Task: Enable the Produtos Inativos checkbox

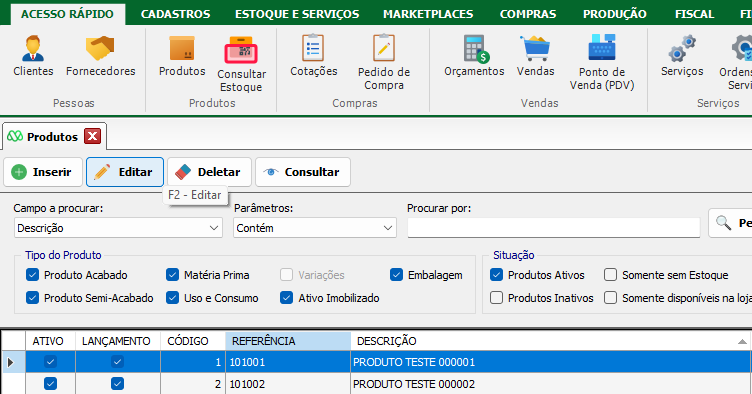Action: coord(496,298)
